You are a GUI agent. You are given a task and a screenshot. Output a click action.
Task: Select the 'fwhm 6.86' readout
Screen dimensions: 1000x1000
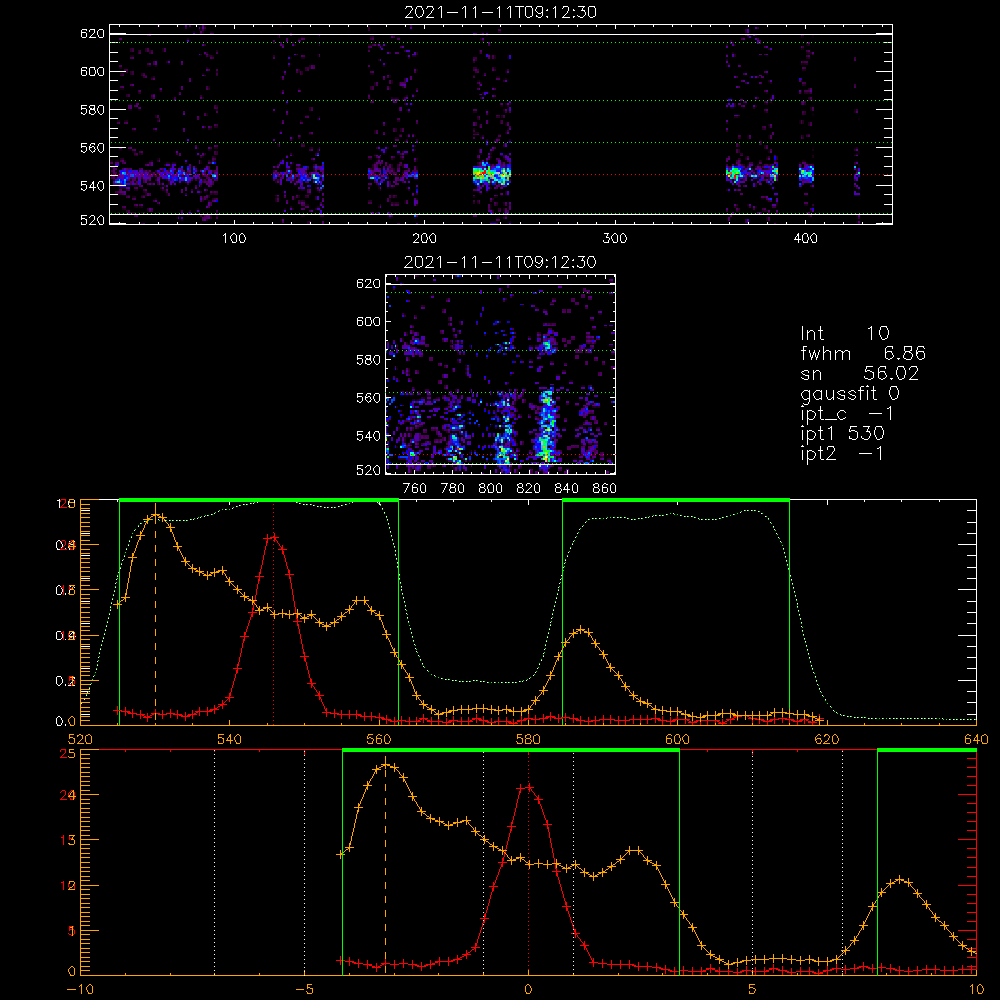pyautogui.click(x=863, y=353)
